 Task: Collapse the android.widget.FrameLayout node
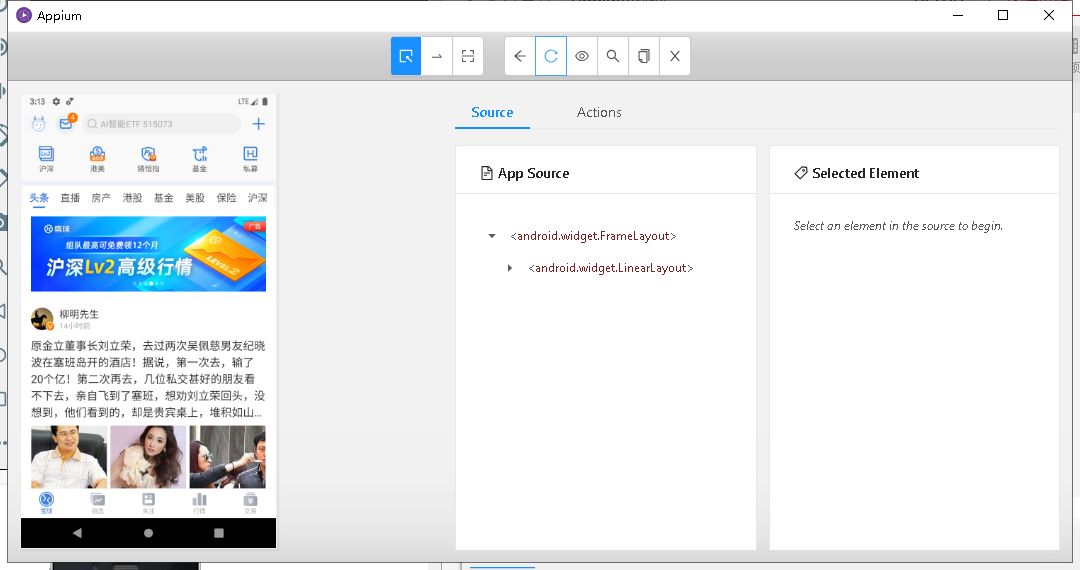click(492, 236)
